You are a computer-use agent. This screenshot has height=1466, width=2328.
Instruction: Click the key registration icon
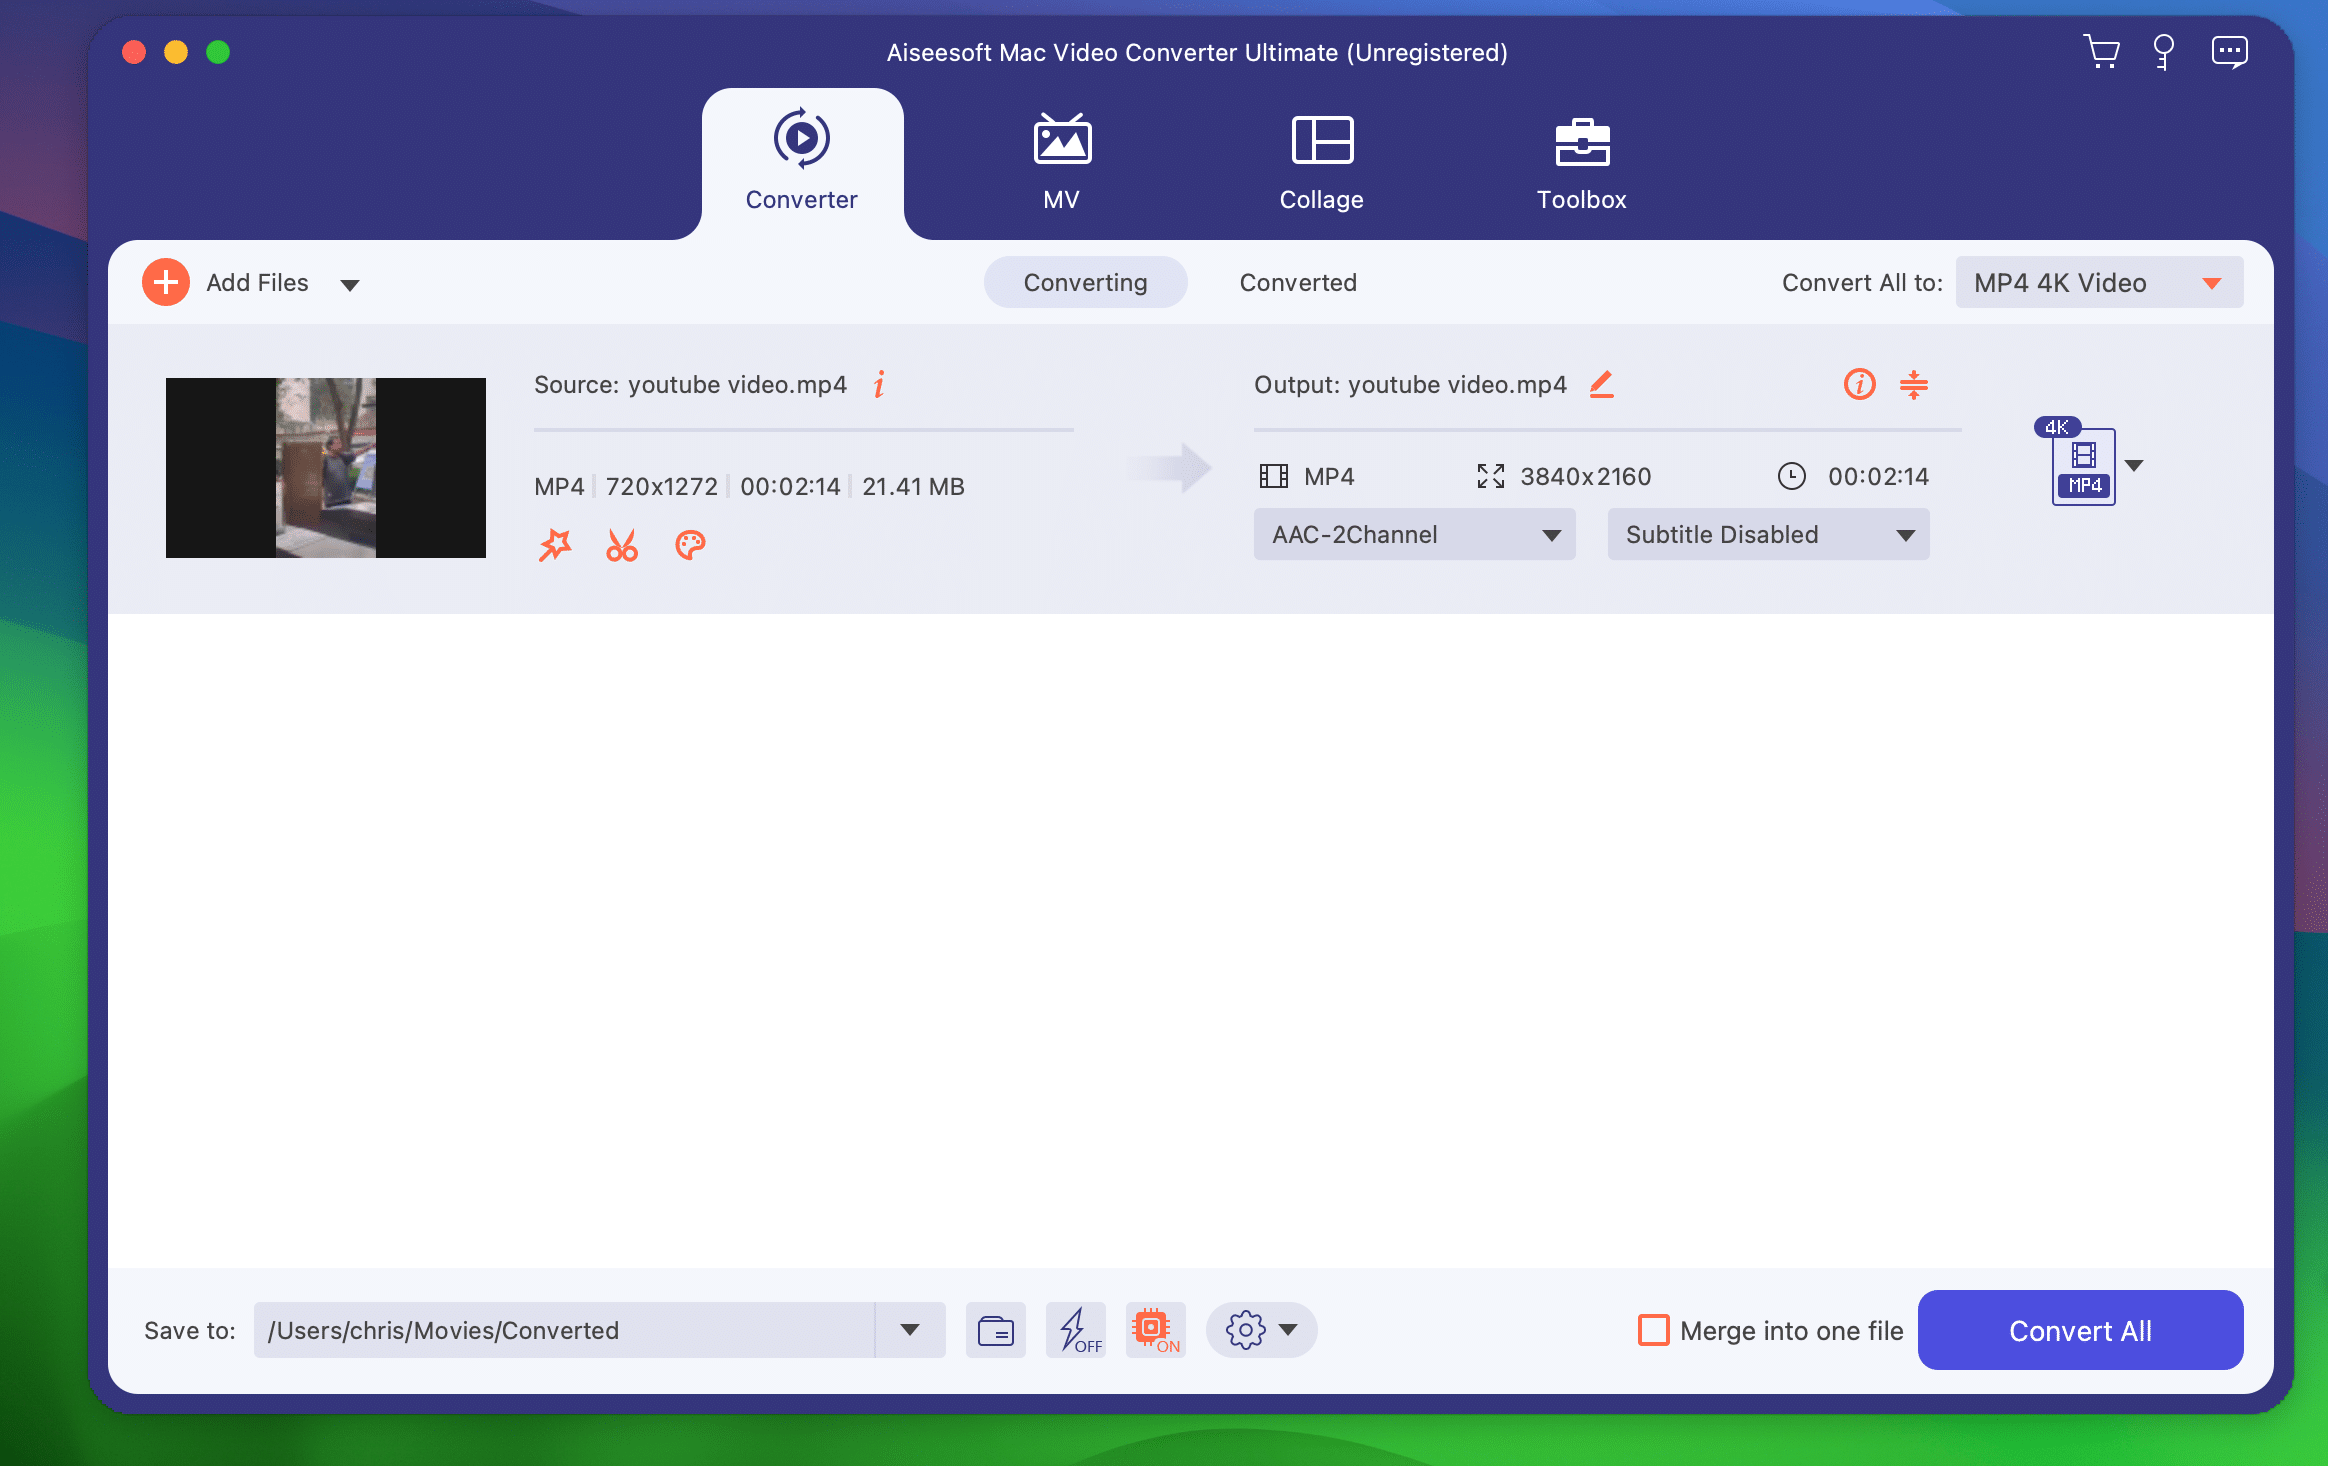[2165, 51]
